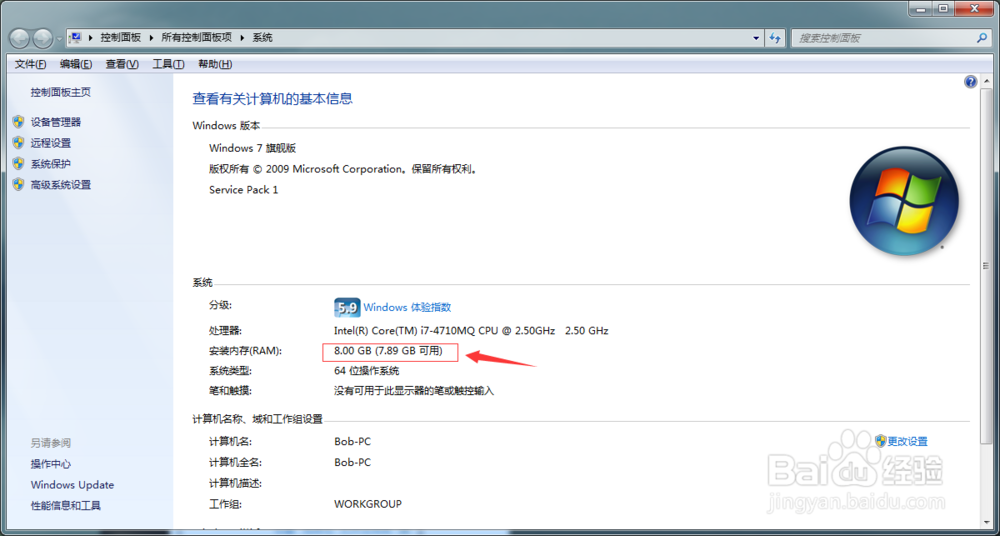Click the Back navigation arrow

click(20, 38)
